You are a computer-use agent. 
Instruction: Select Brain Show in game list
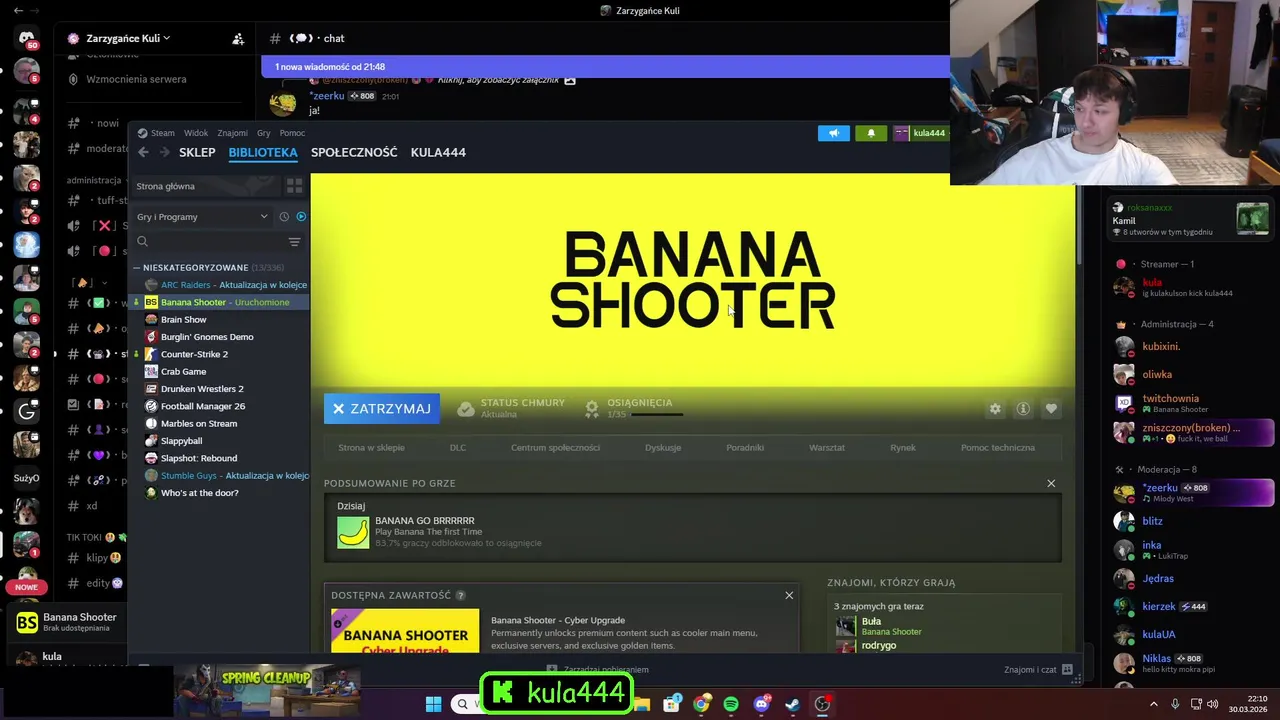220,320
